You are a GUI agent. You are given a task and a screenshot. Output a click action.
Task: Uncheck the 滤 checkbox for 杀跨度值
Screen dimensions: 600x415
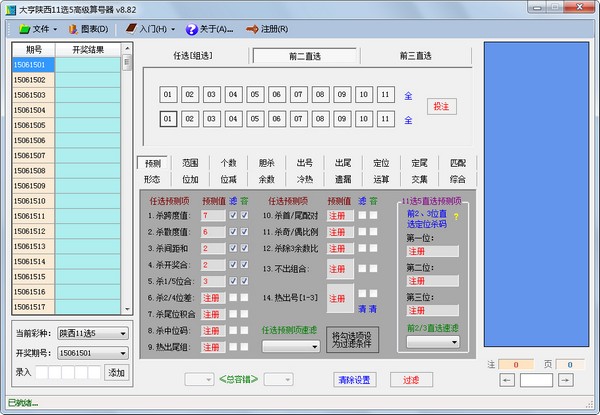point(233,215)
